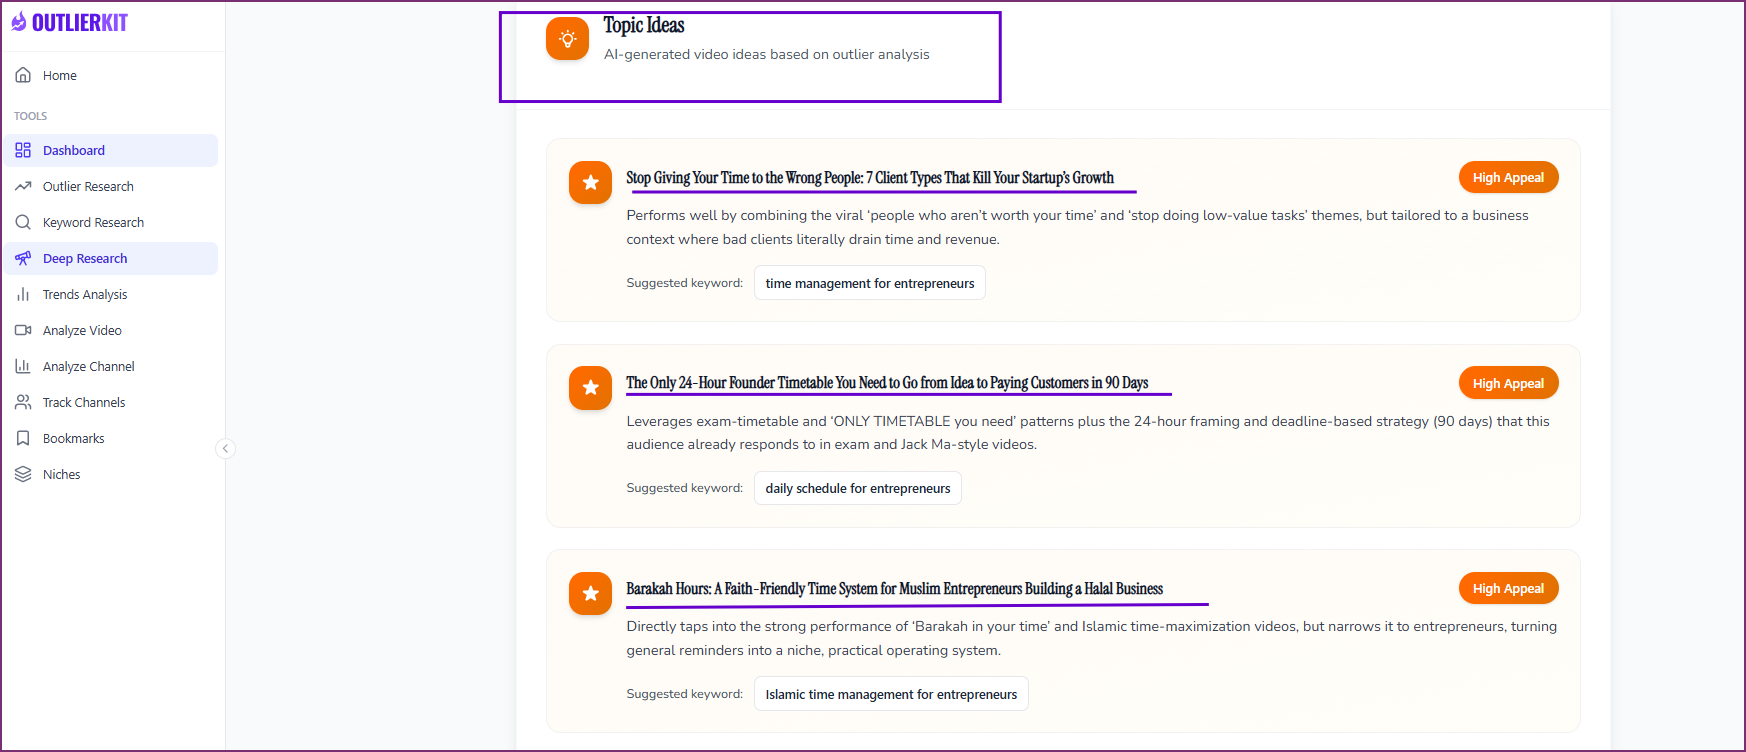Open Track Channels page
1746x752 pixels.
(x=84, y=402)
